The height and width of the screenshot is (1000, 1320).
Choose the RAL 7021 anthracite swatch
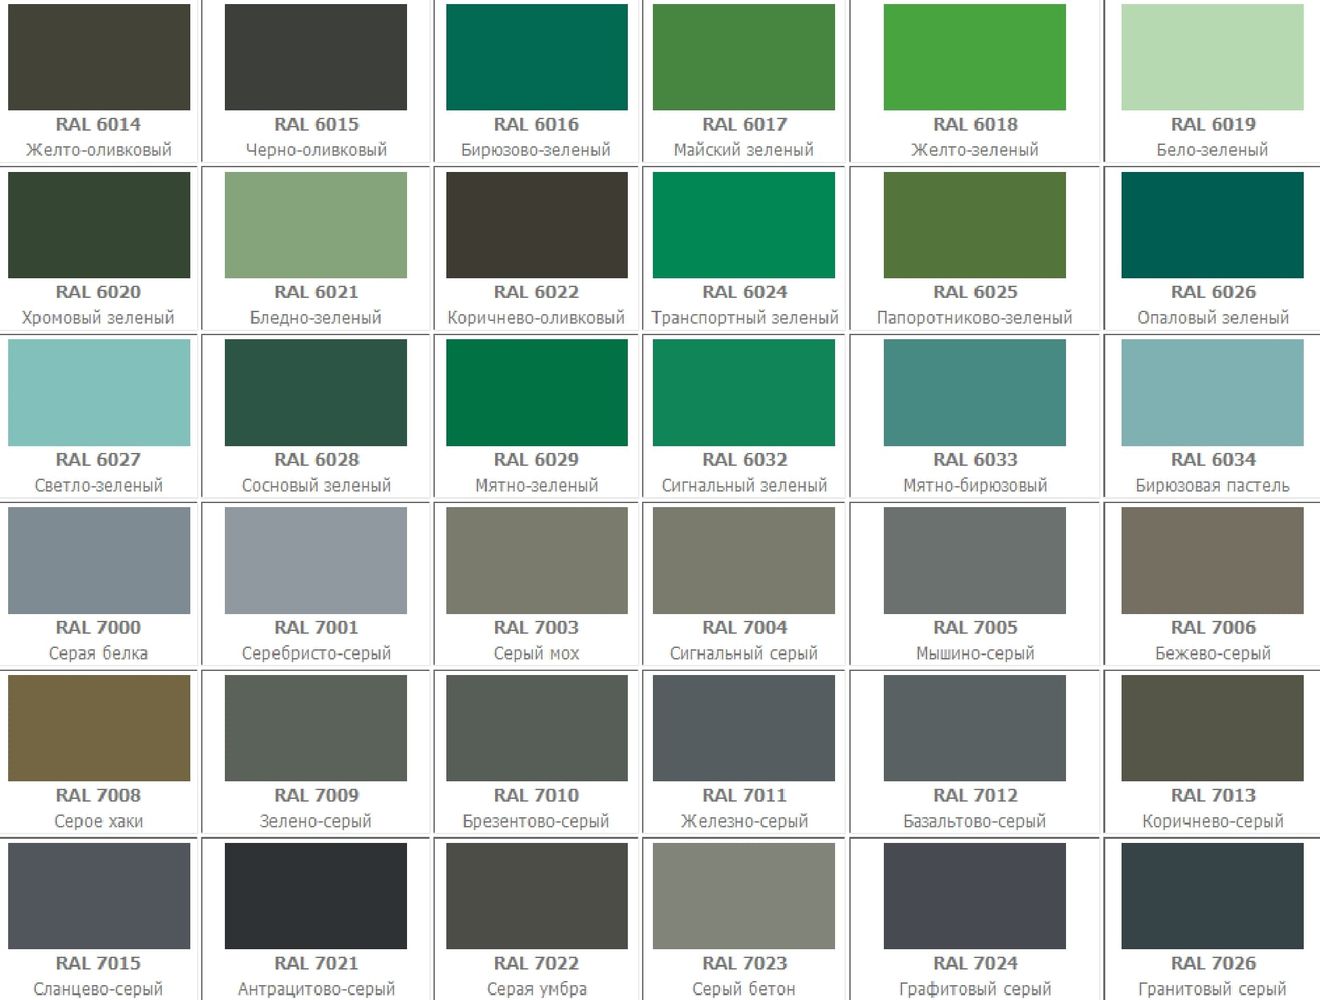[316, 896]
